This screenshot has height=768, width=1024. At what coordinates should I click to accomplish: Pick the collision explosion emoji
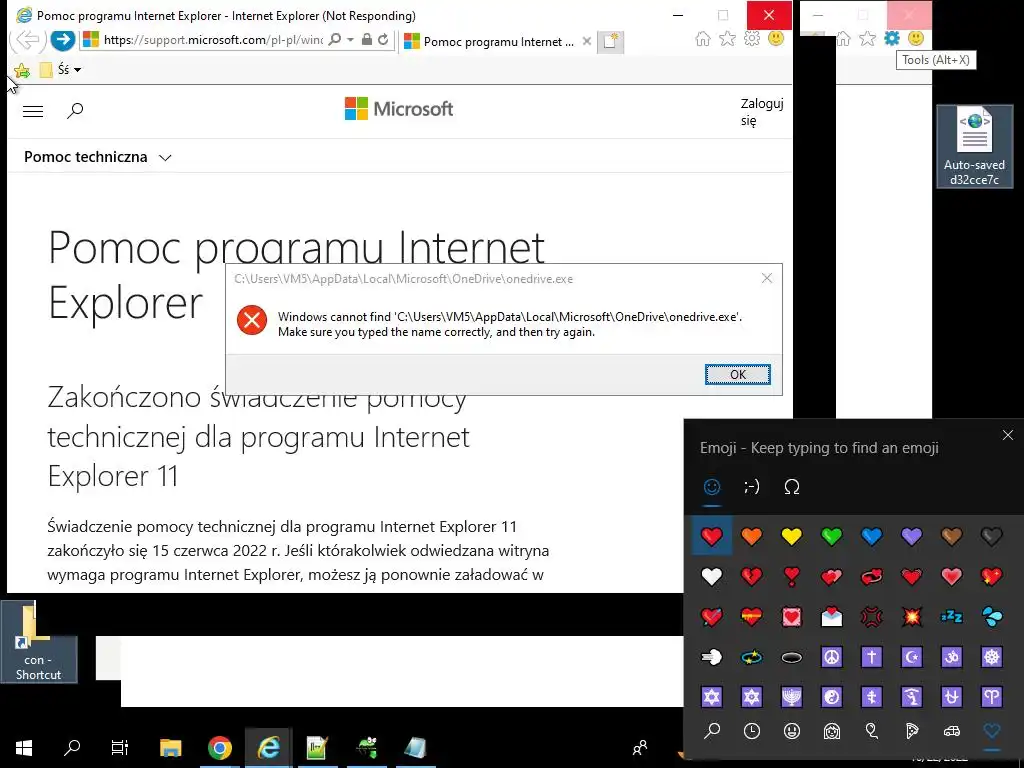click(x=912, y=616)
